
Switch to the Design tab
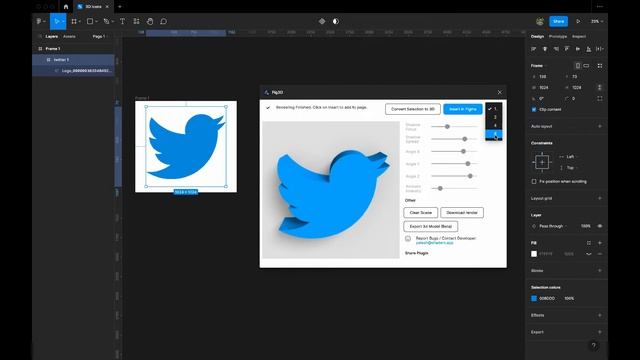click(537, 36)
